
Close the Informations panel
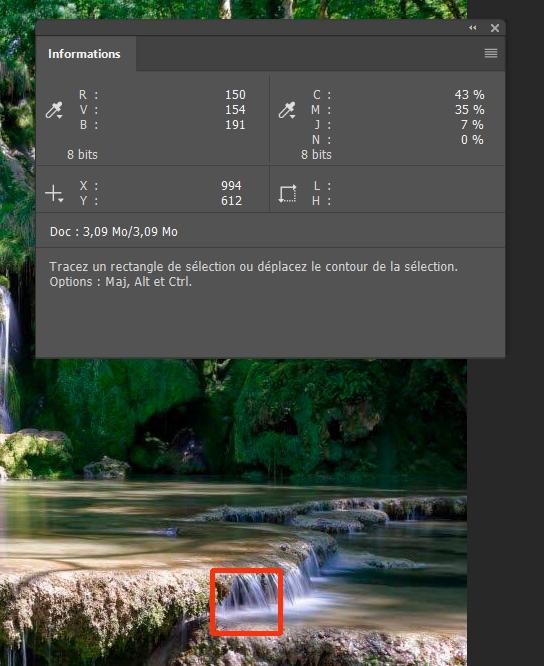[495, 28]
